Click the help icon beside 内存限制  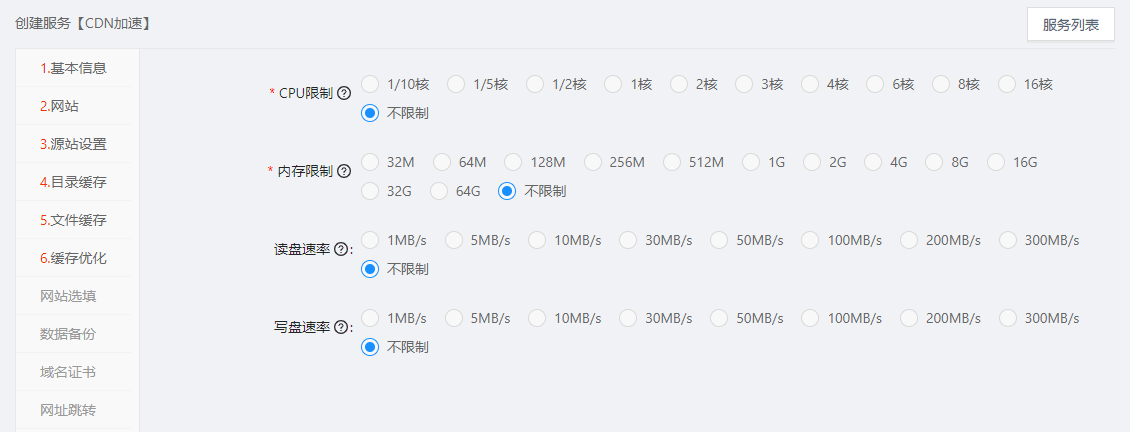click(344, 171)
